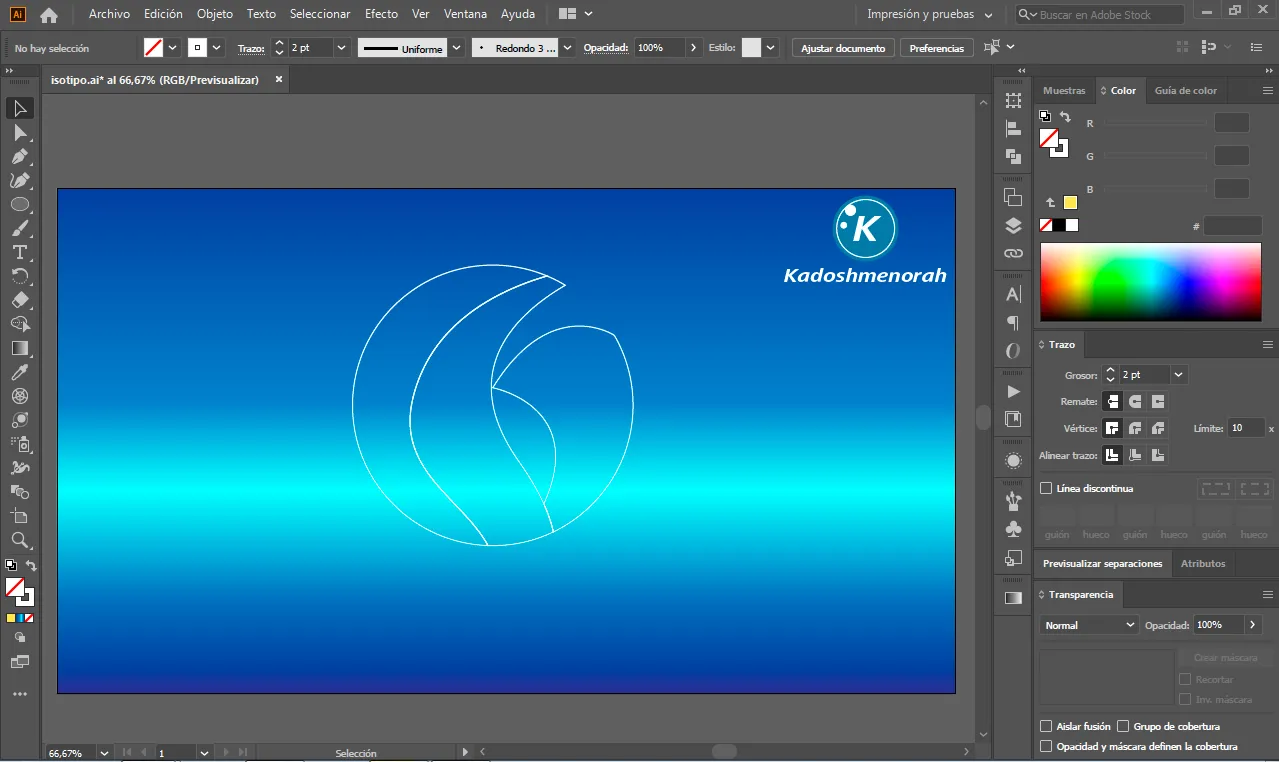Check the Aislar fusión option

pos(1046,726)
